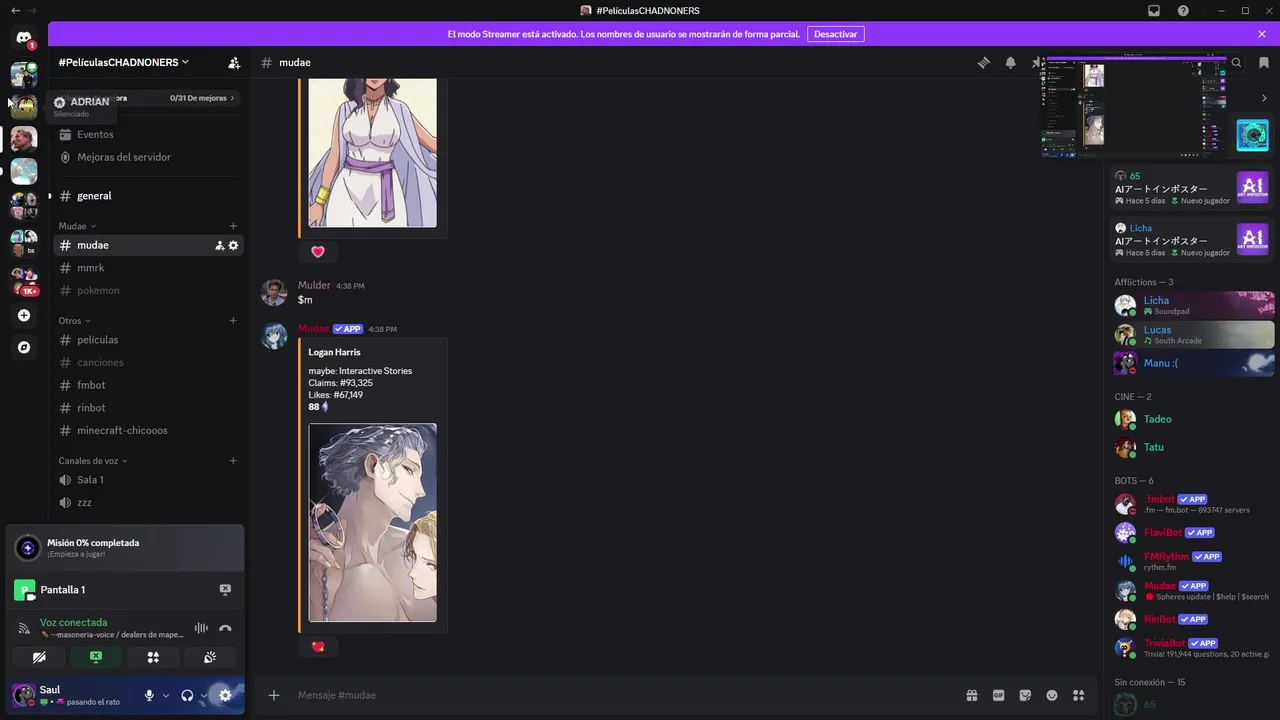Toggle noise suppression waveform icon

click(x=201, y=628)
